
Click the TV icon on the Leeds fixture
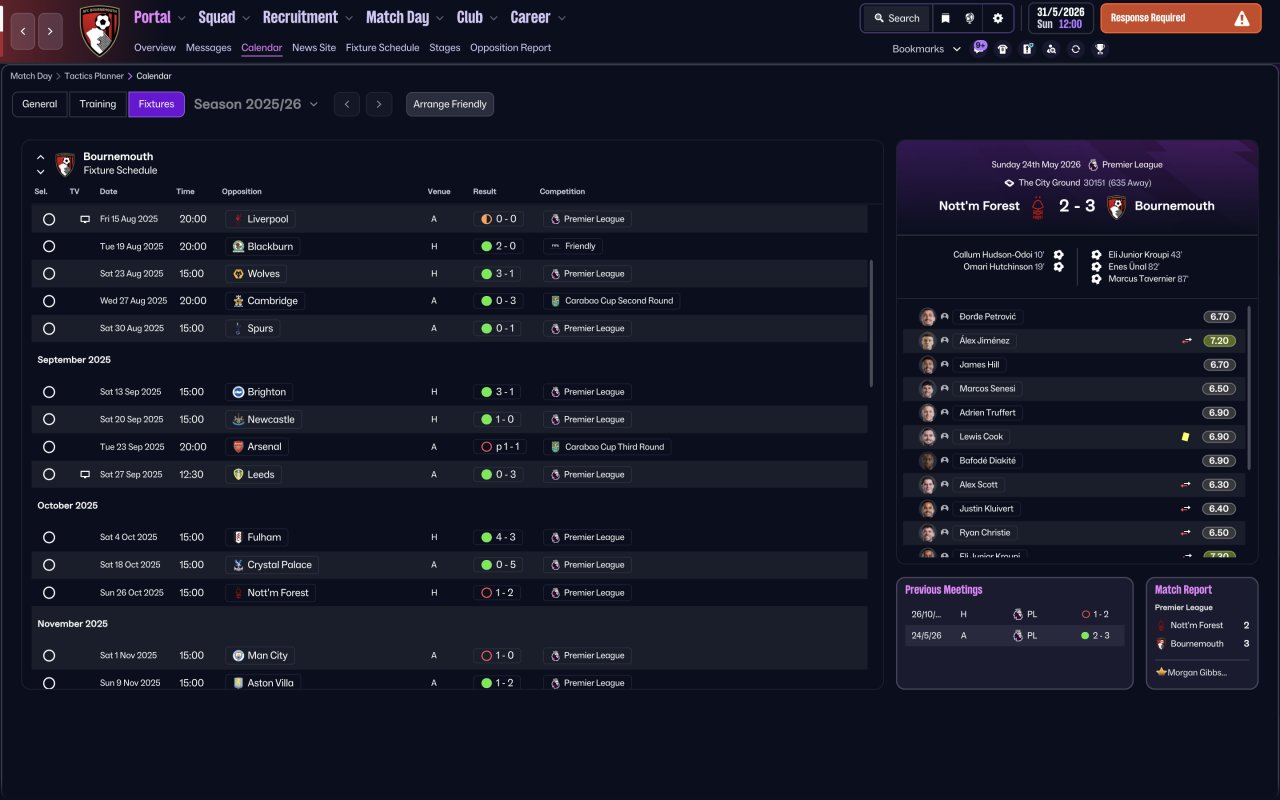(85, 474)
